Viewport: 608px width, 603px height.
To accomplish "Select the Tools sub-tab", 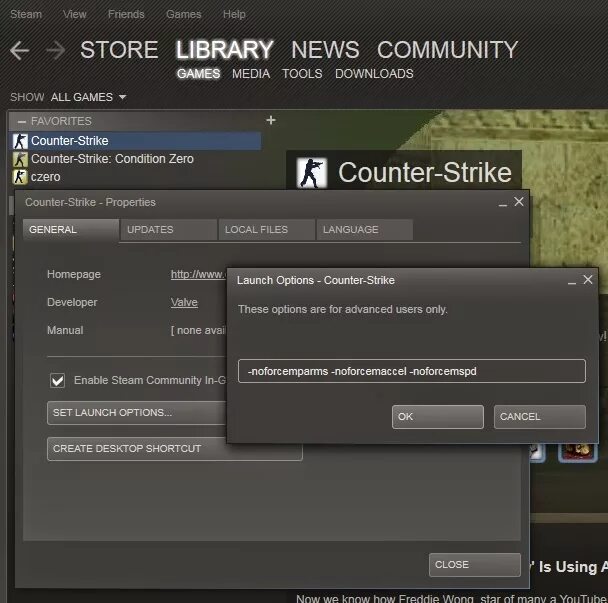I will (x=302, y=74).
